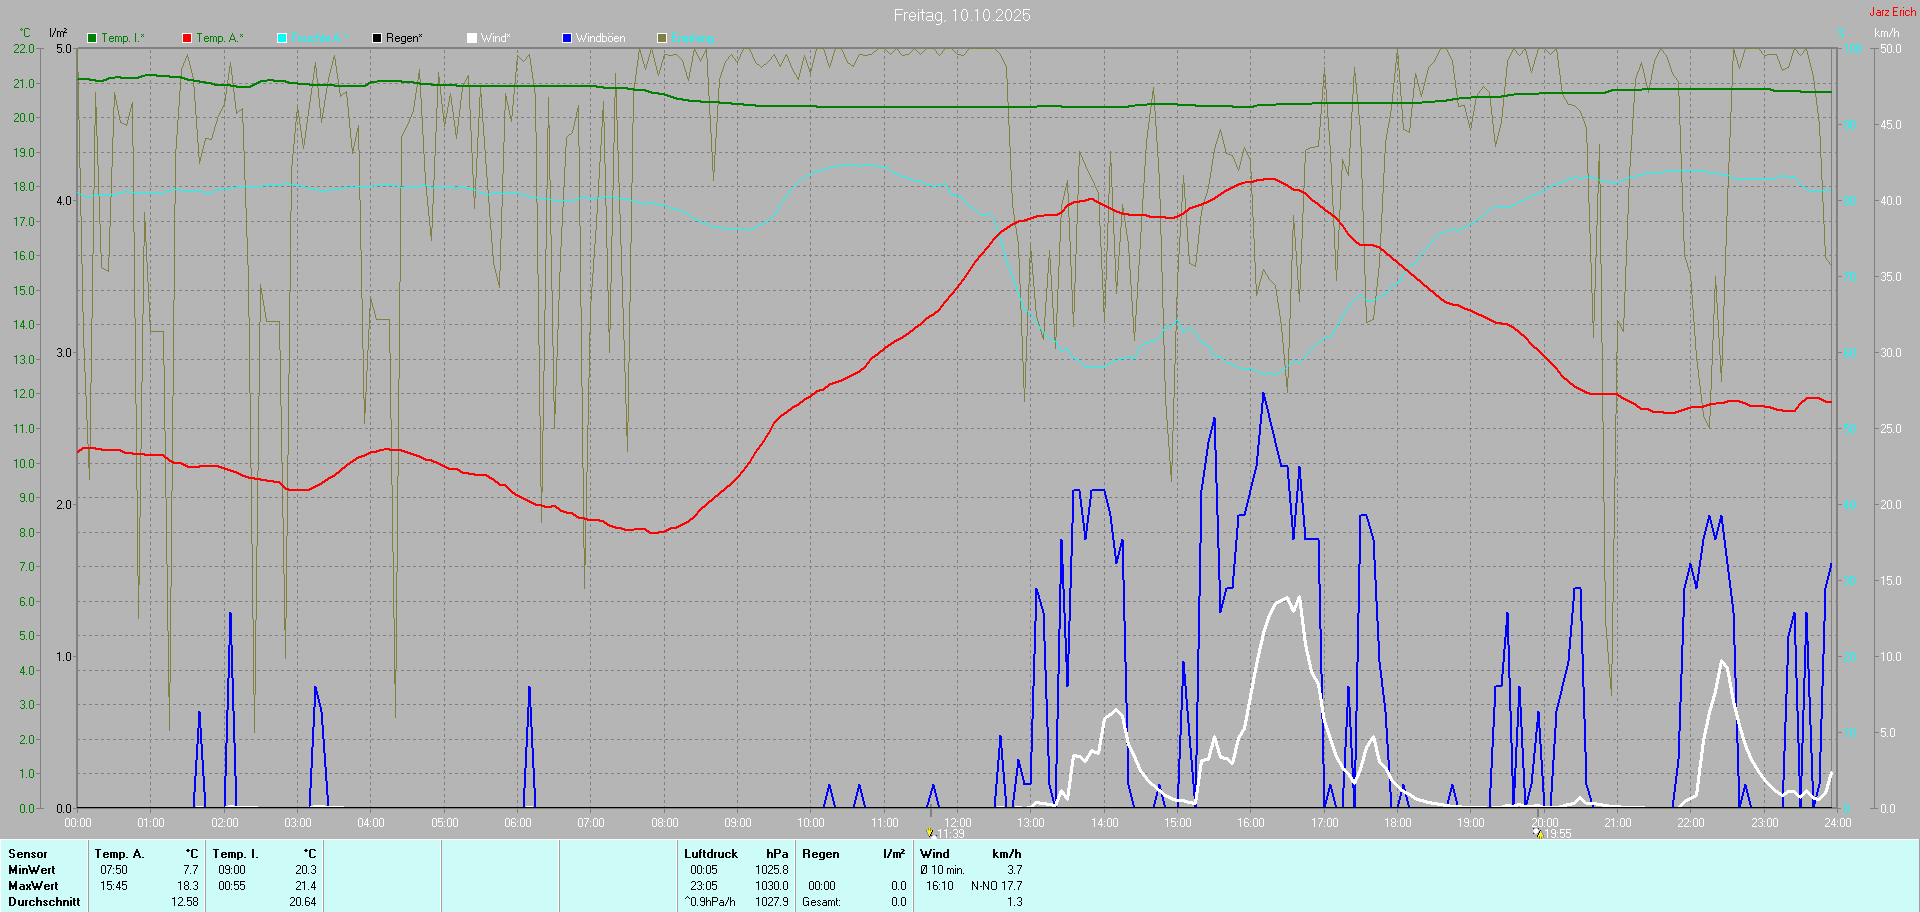Click the 'Durchschnitt' row header

(44, 902)
